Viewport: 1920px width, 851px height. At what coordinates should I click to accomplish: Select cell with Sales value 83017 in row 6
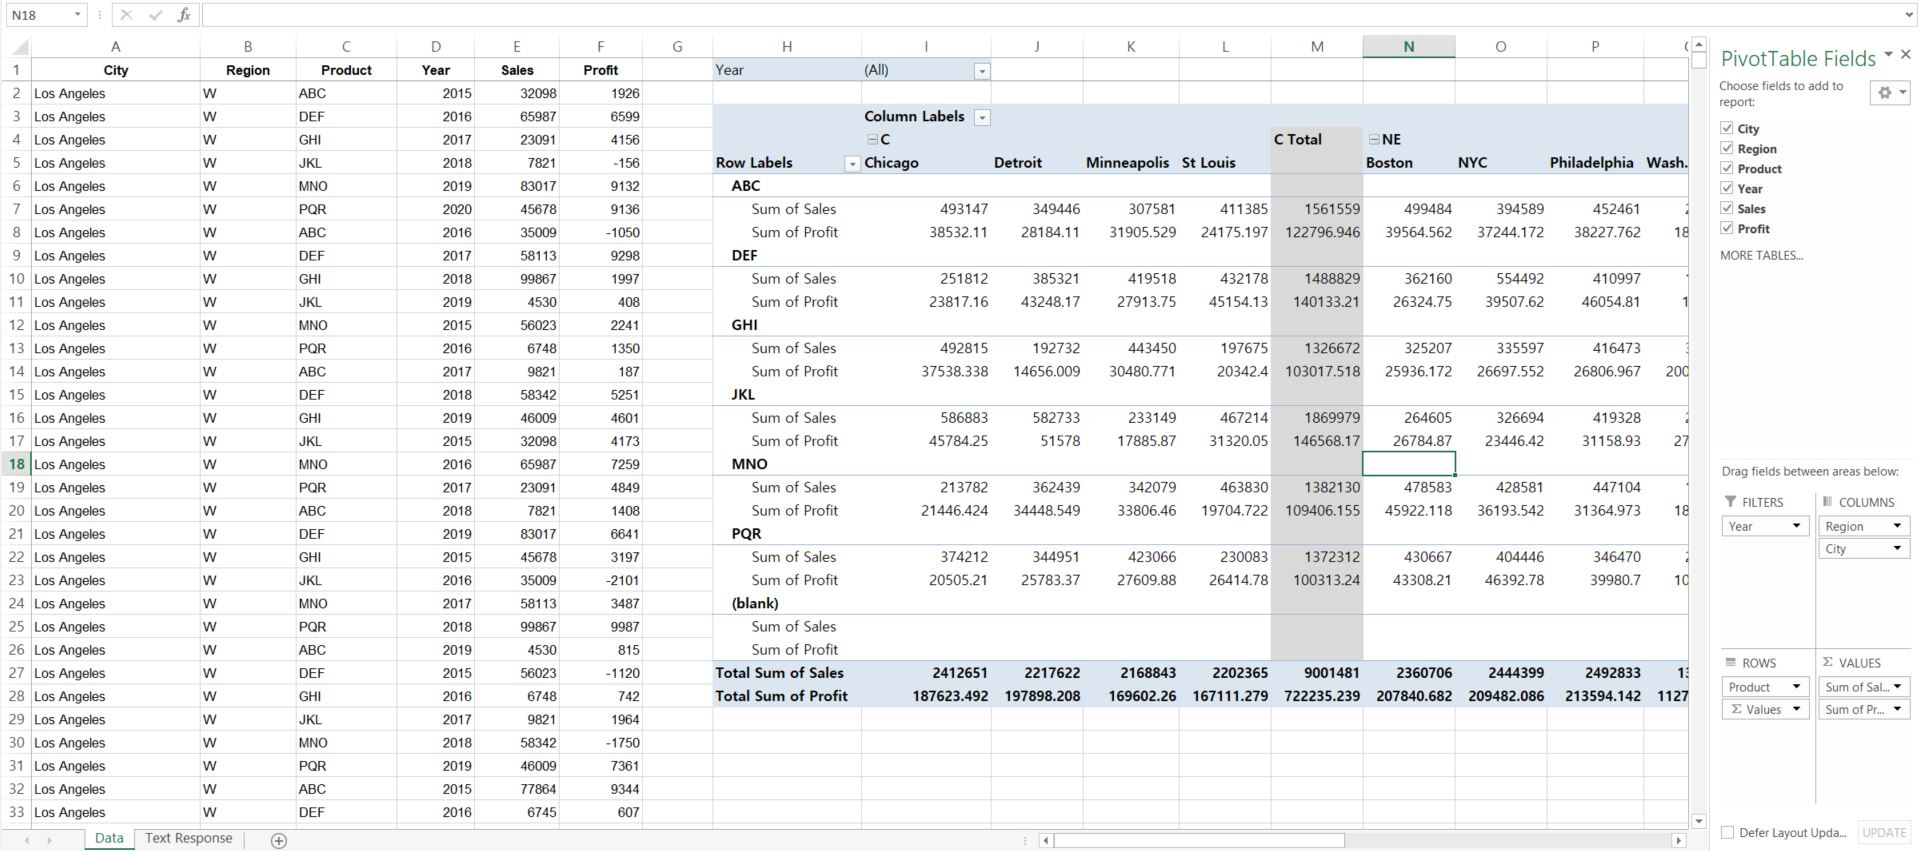517,186
